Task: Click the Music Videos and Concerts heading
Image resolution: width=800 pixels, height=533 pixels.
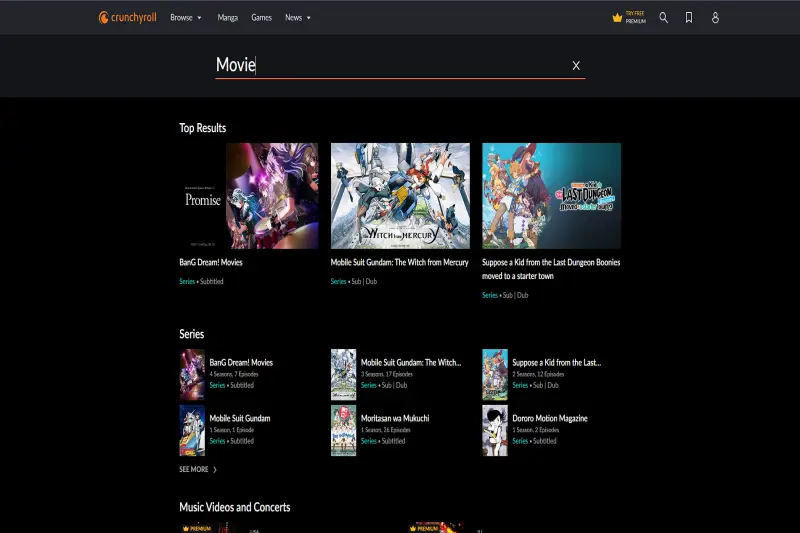Action: [235, 507]
